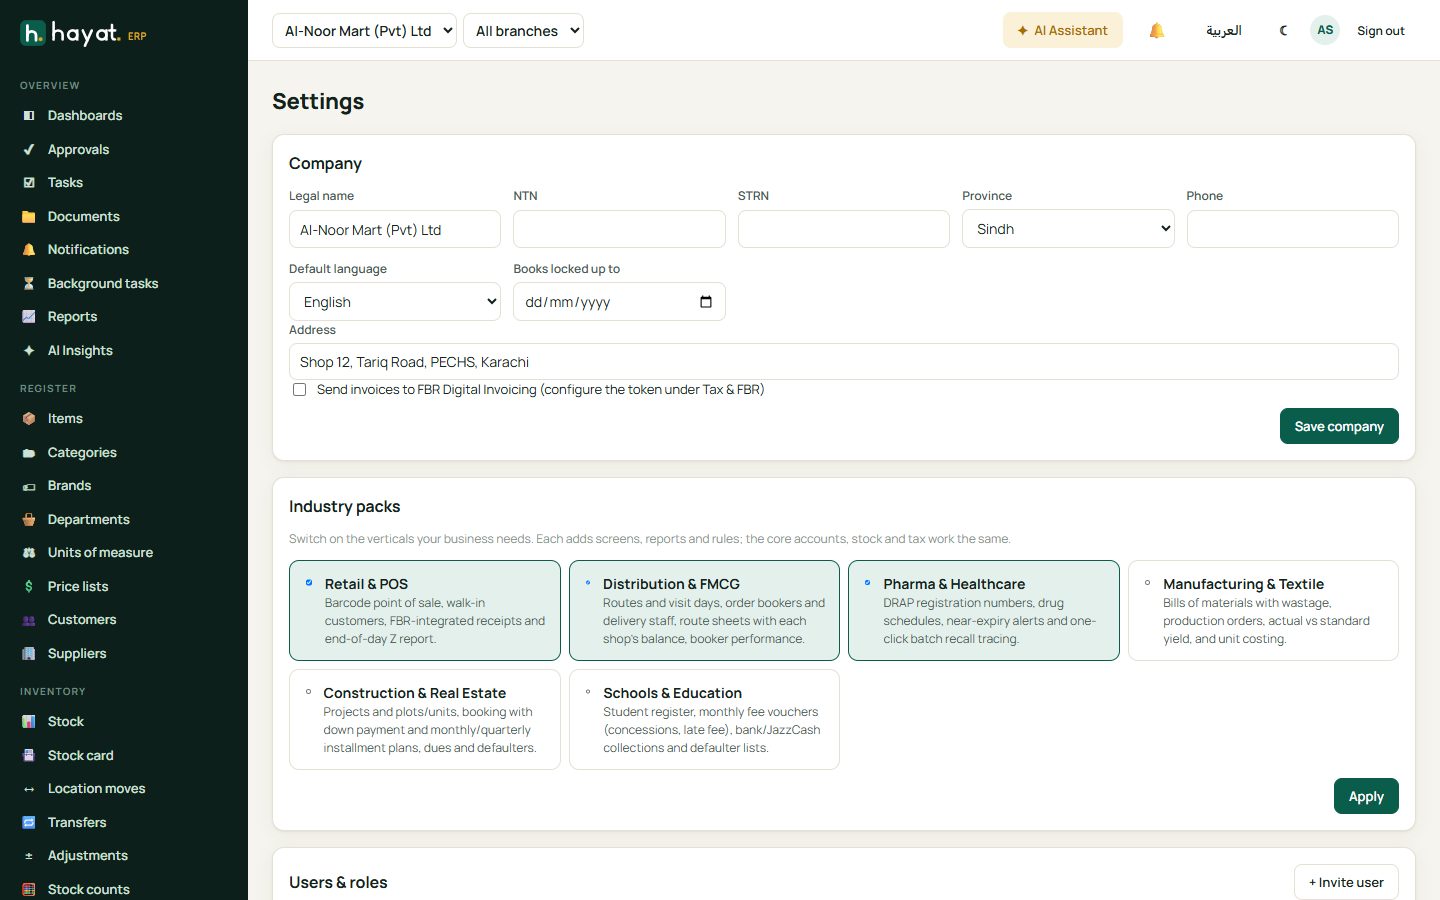Click the Address input field

click(844, 362)
